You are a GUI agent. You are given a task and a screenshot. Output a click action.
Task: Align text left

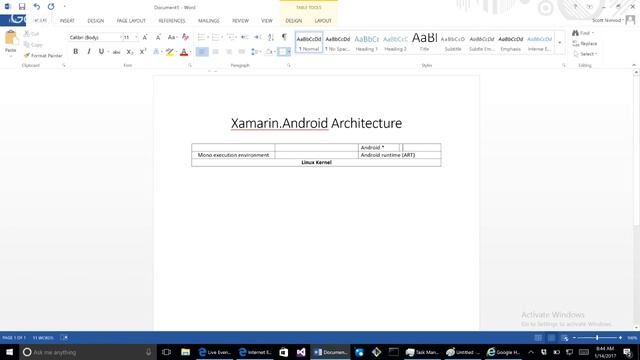pos(202,52)
